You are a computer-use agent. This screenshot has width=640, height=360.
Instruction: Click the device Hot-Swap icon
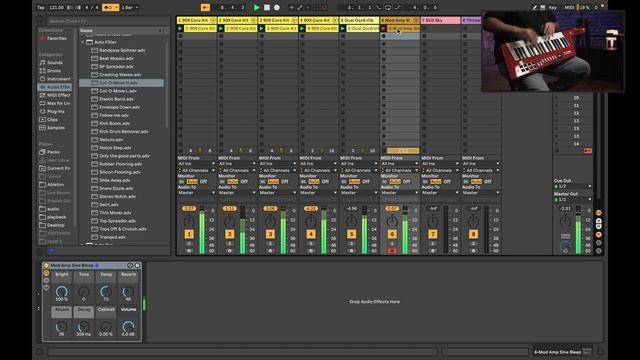(130, 265)
